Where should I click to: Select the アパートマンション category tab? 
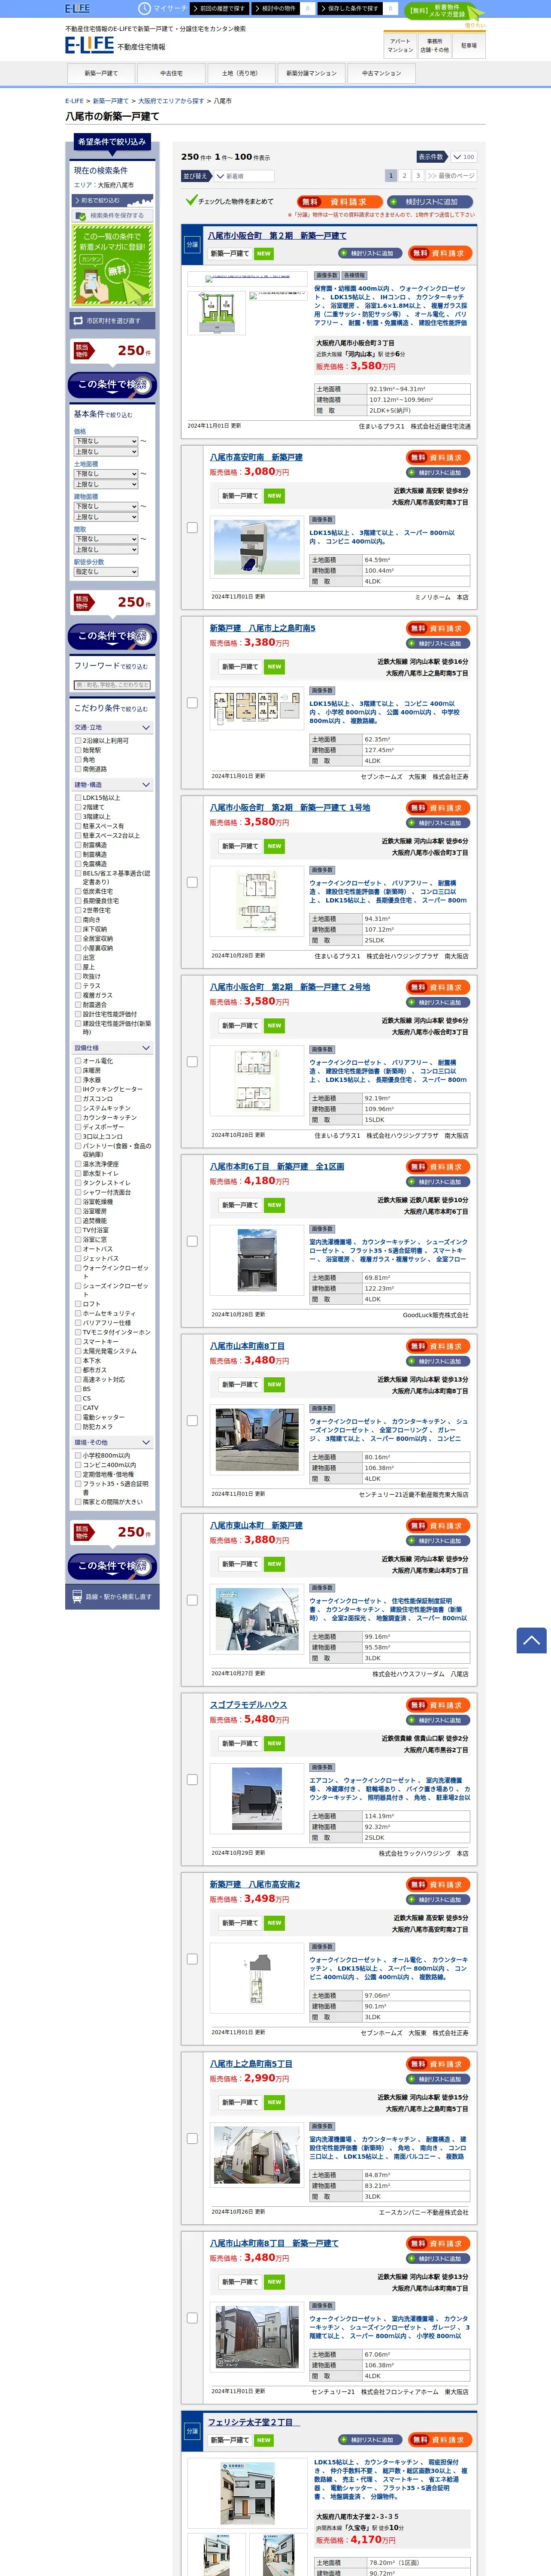(400, 46)
